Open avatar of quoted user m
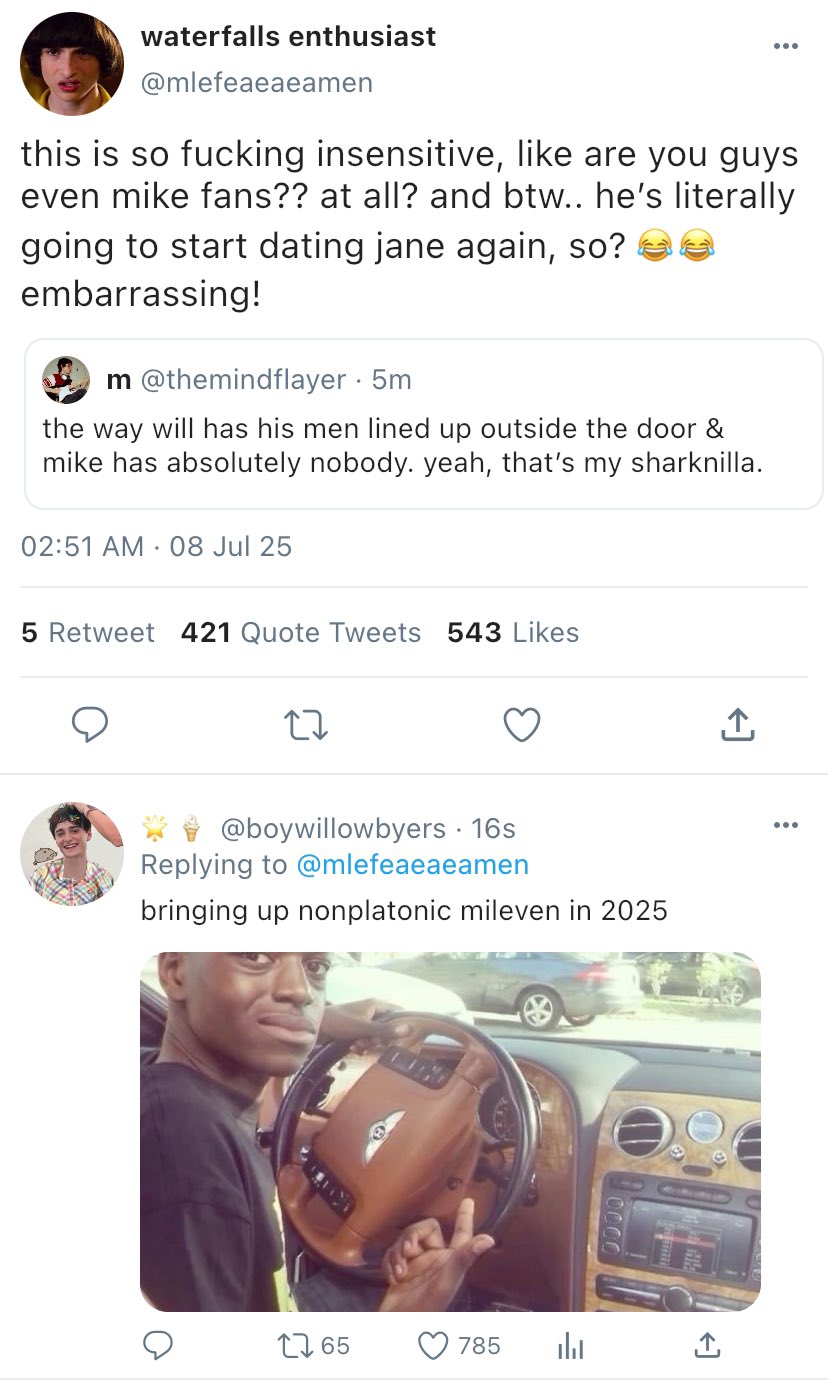This screenshot has width=828, height=1386. pos(66,380)
